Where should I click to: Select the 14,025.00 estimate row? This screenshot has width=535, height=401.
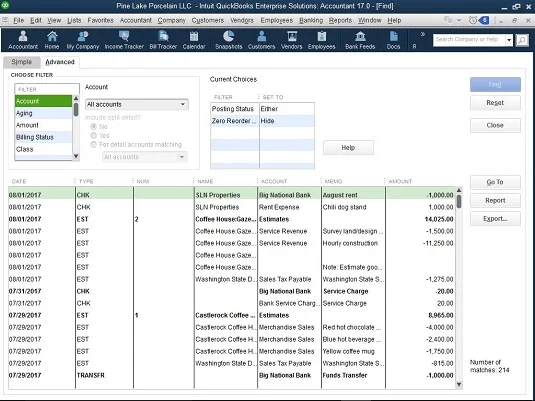231,219
